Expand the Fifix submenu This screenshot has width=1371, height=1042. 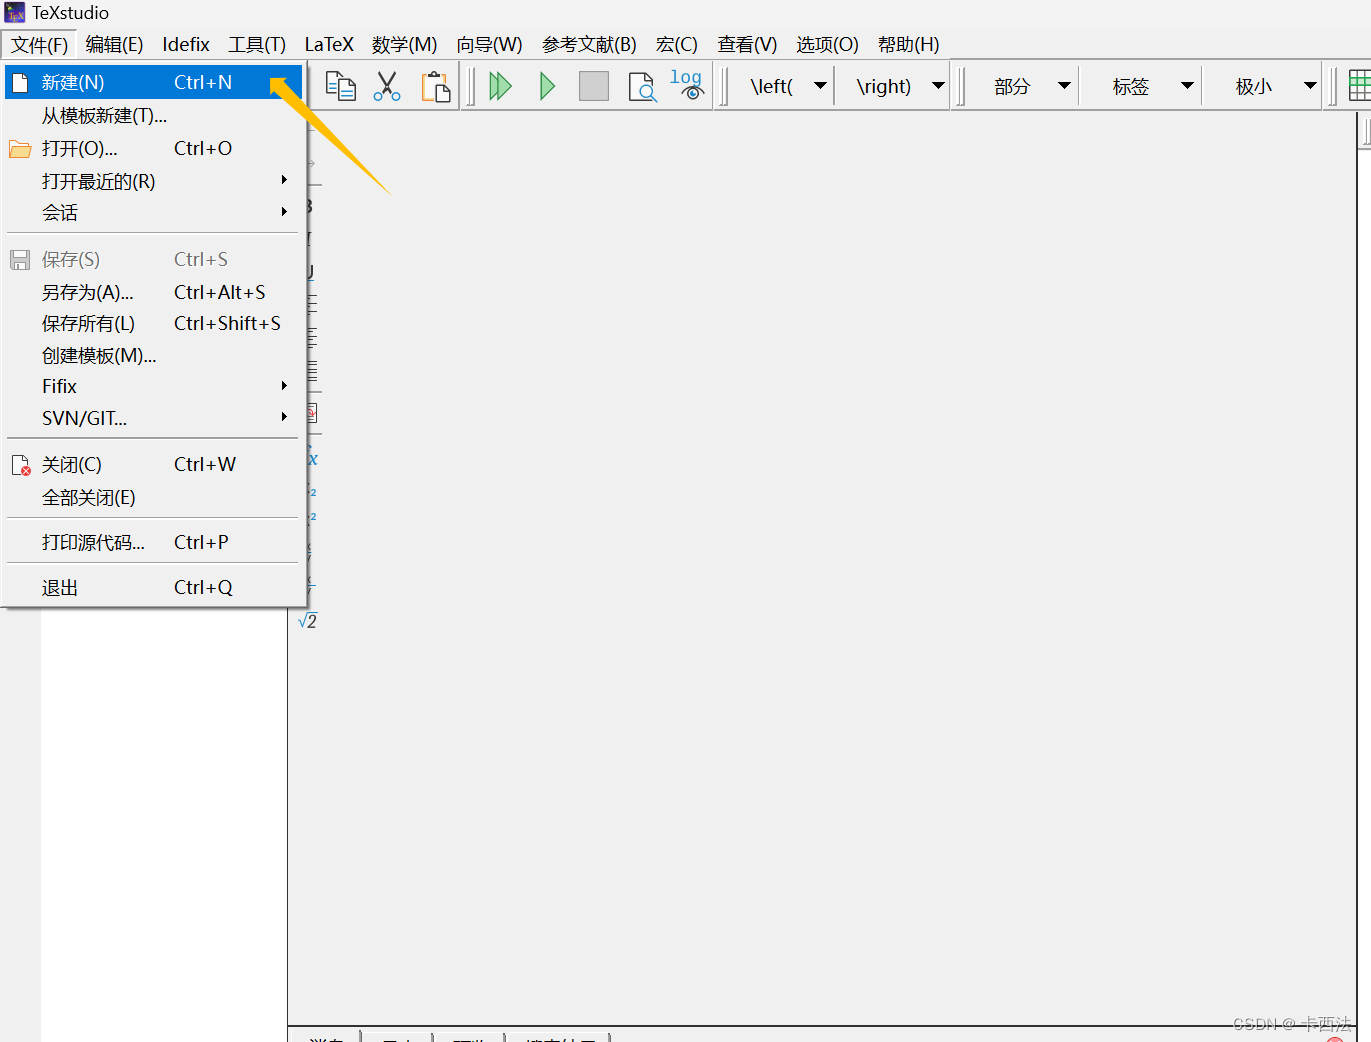(153, 386)
